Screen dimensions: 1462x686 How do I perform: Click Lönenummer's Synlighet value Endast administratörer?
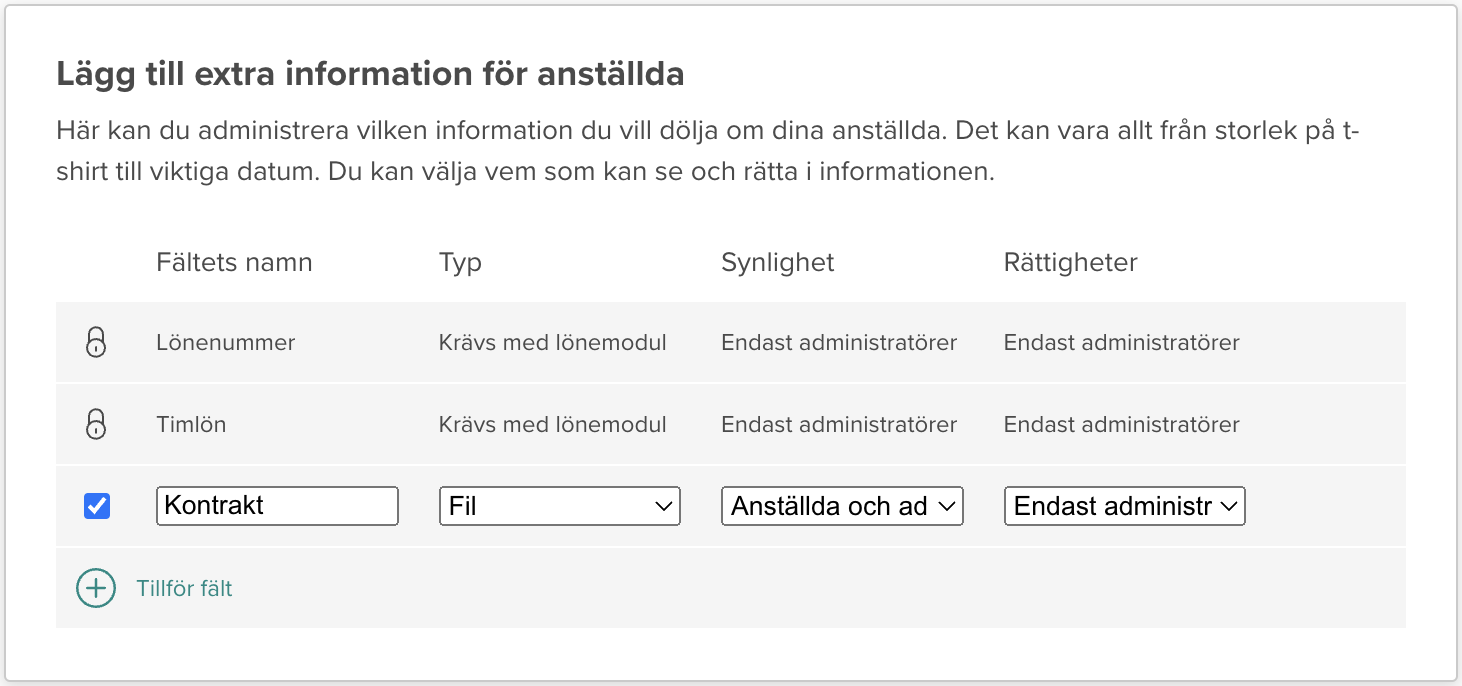(x=839, y=343)
